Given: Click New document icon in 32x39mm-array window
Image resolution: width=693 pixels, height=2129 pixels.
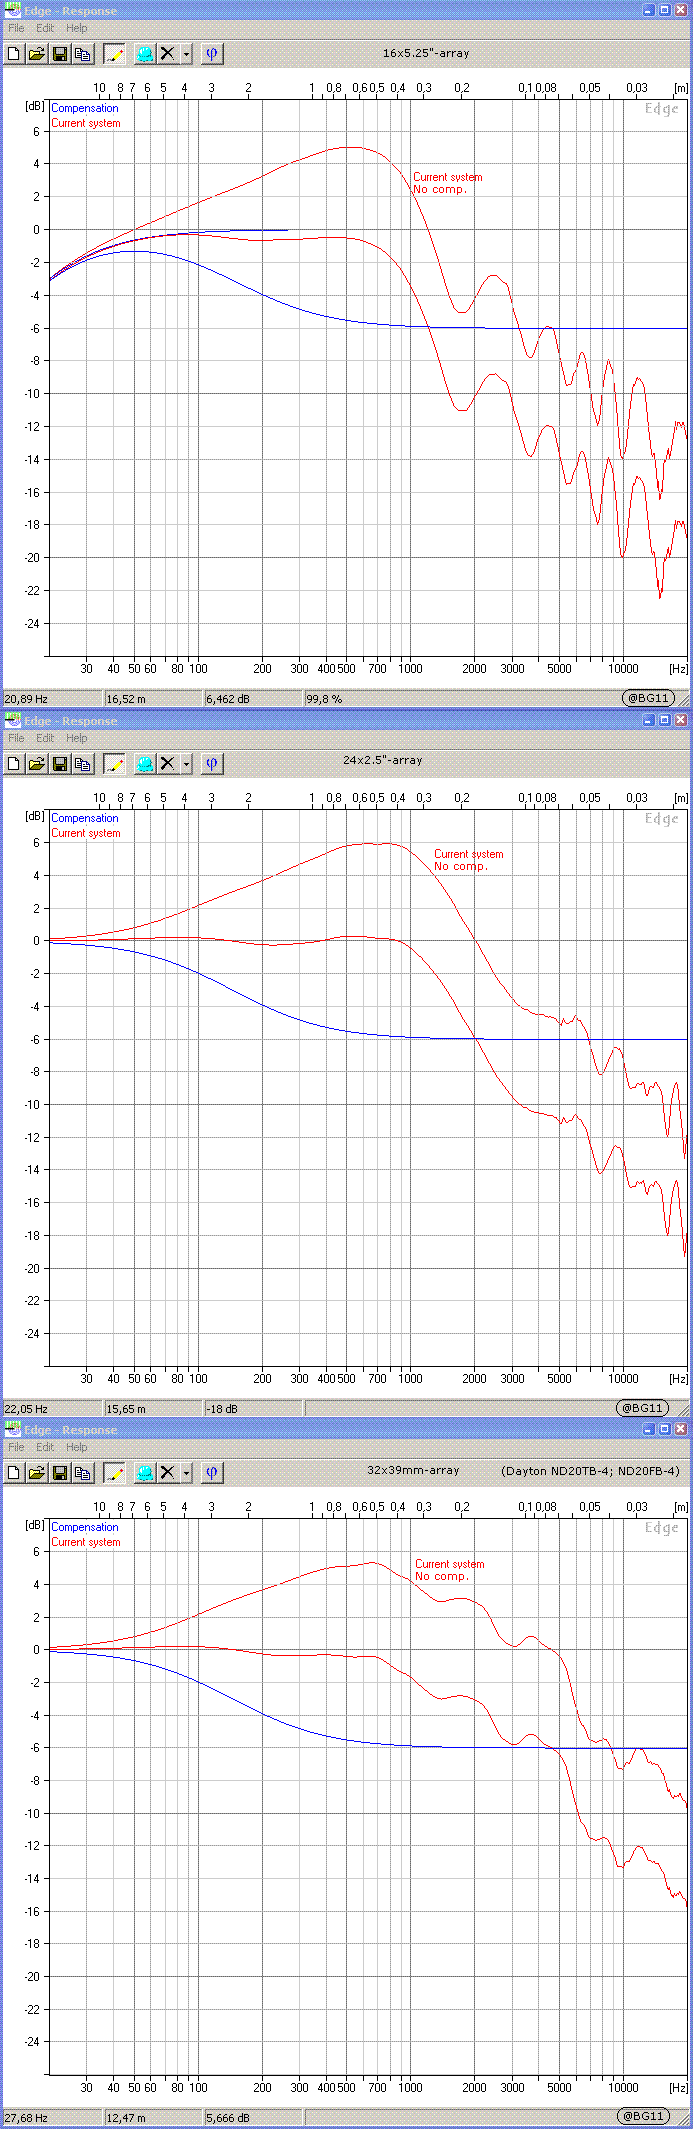Looking at the screenshot, I should click(x=14, y=1473).
